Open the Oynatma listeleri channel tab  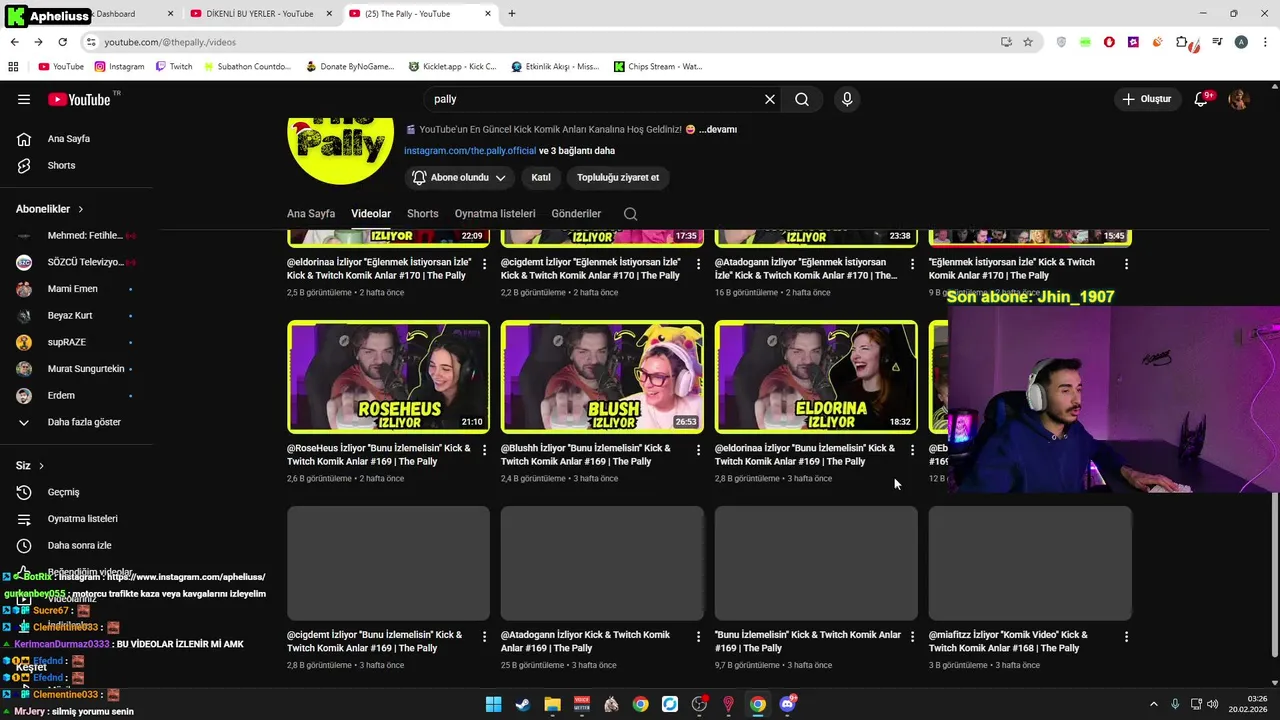point(495,214)
